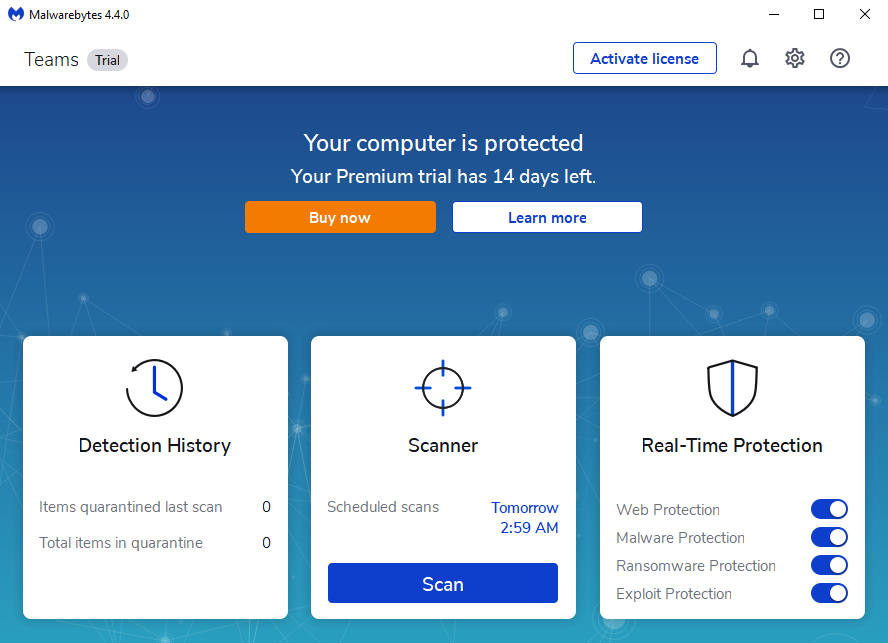Open the notifications bell
The height and width of the screenshot is (643, 888).
click(749, 58)
